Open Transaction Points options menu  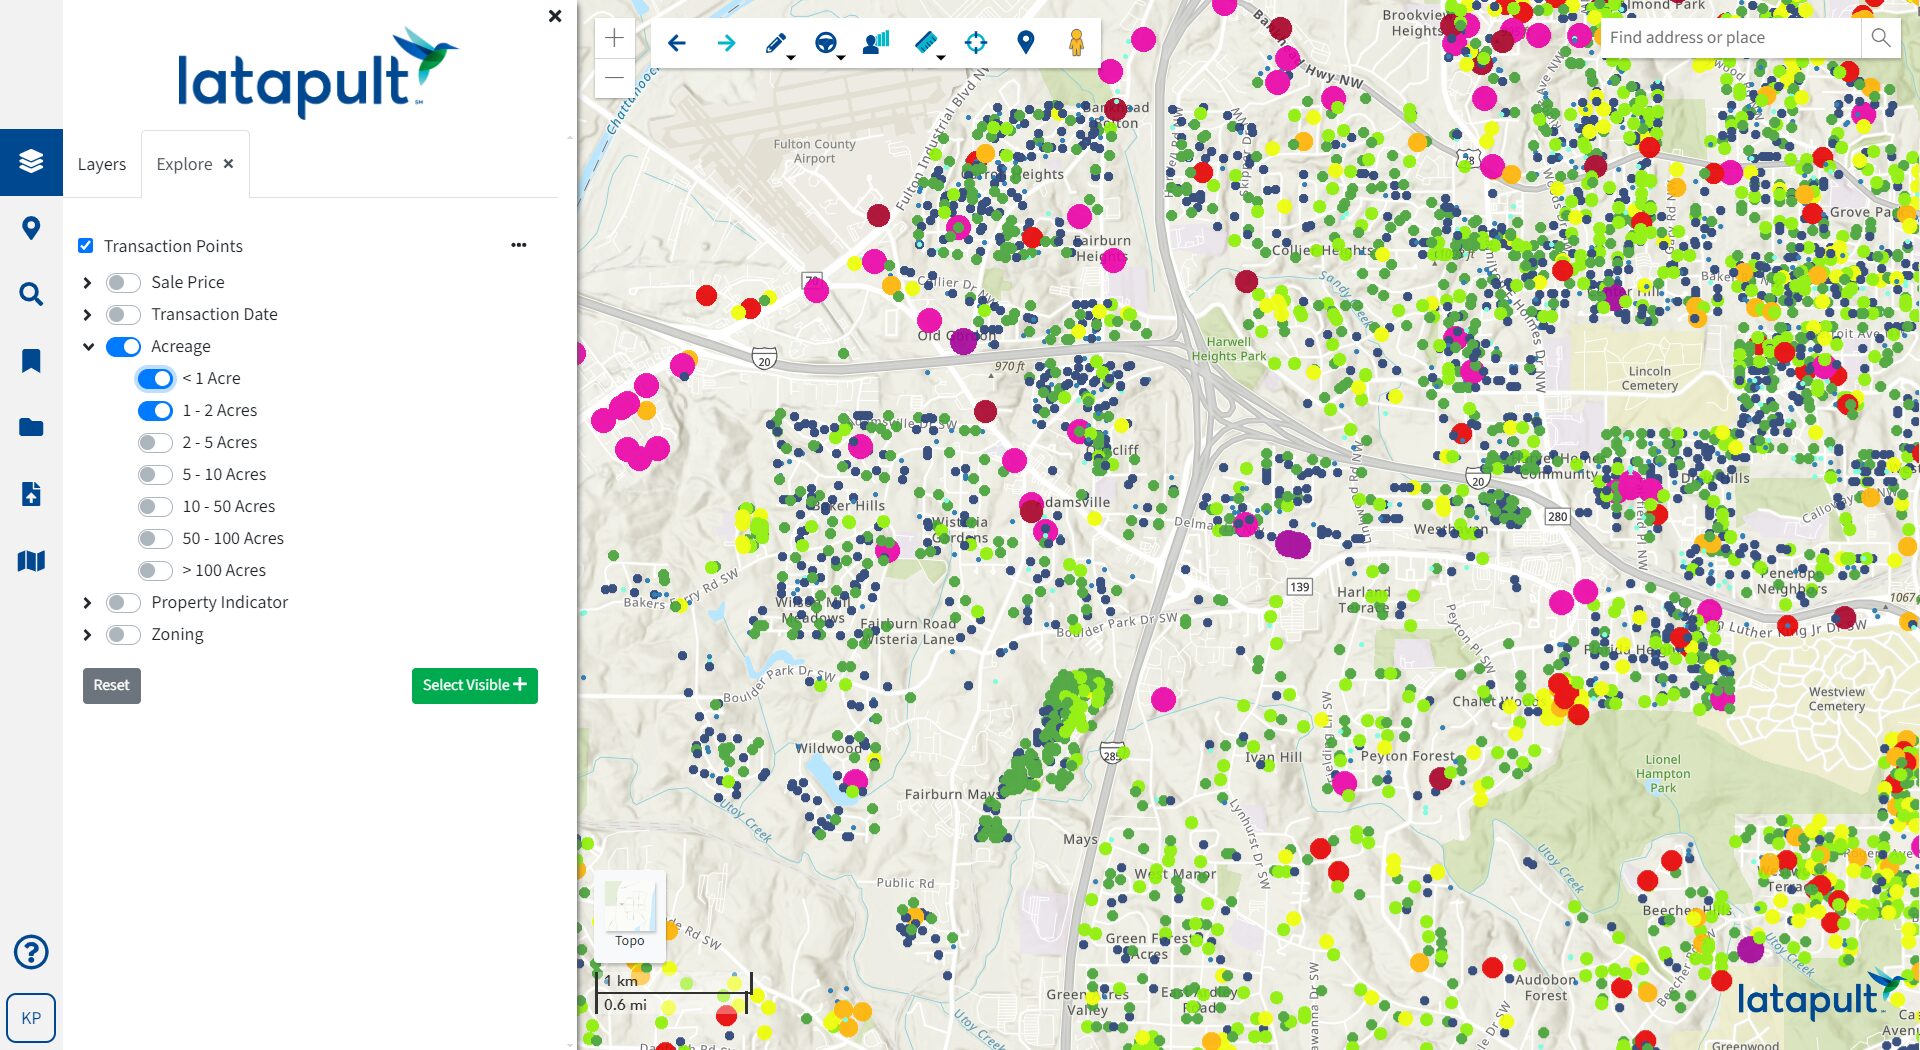pos(518,245)
